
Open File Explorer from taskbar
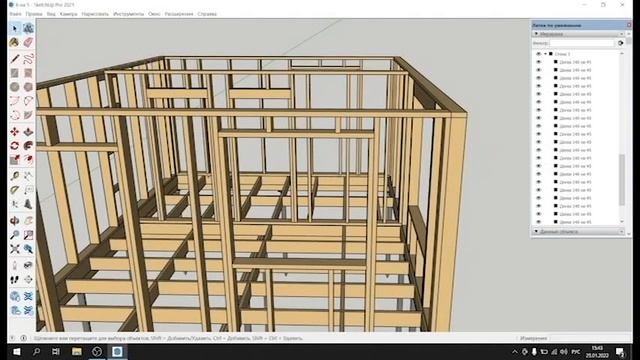click(x=76, y=351)
